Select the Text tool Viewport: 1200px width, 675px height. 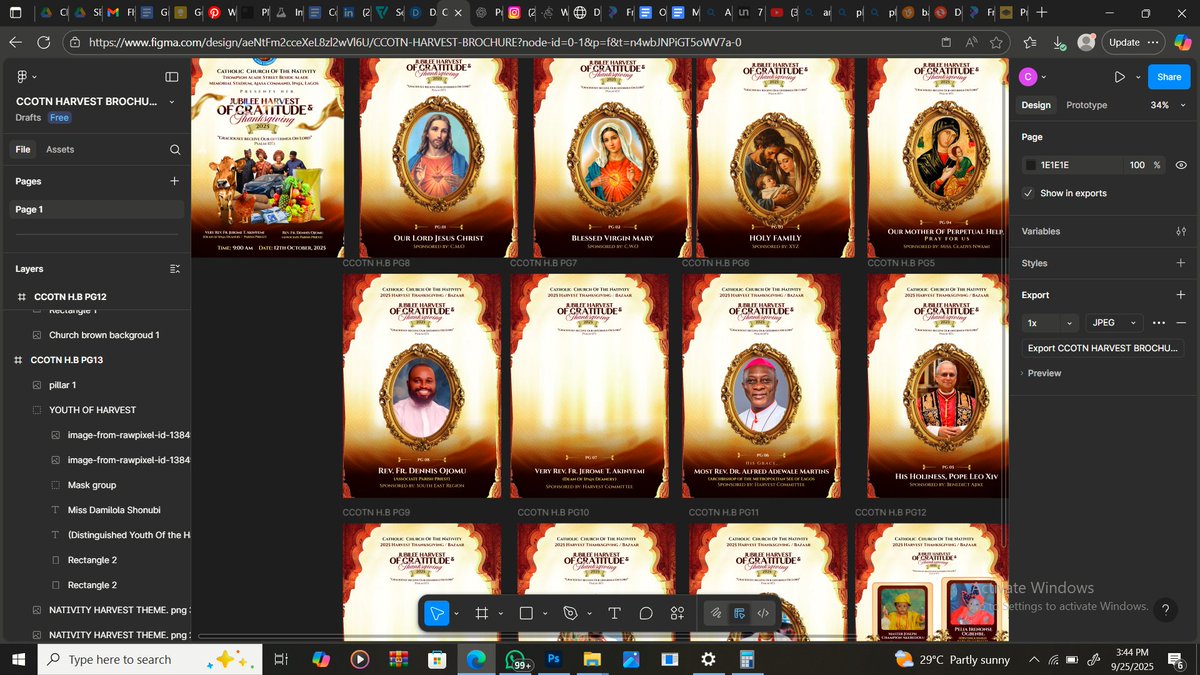point(614,613)
